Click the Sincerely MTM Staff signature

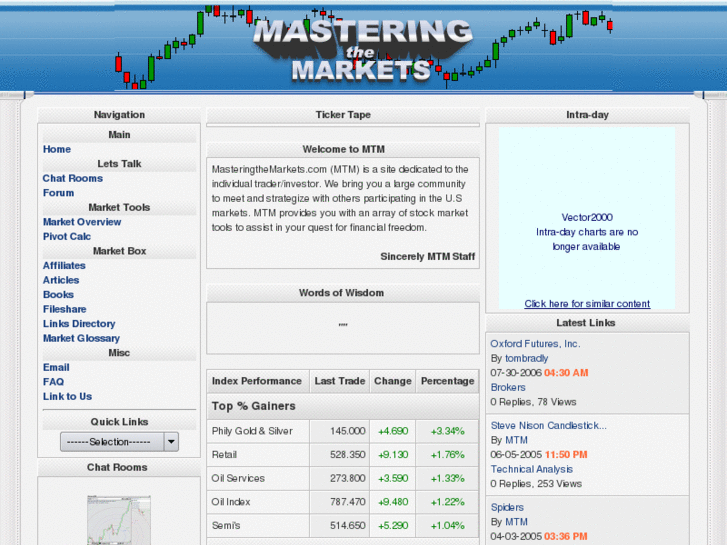click(x=428, y=257)
